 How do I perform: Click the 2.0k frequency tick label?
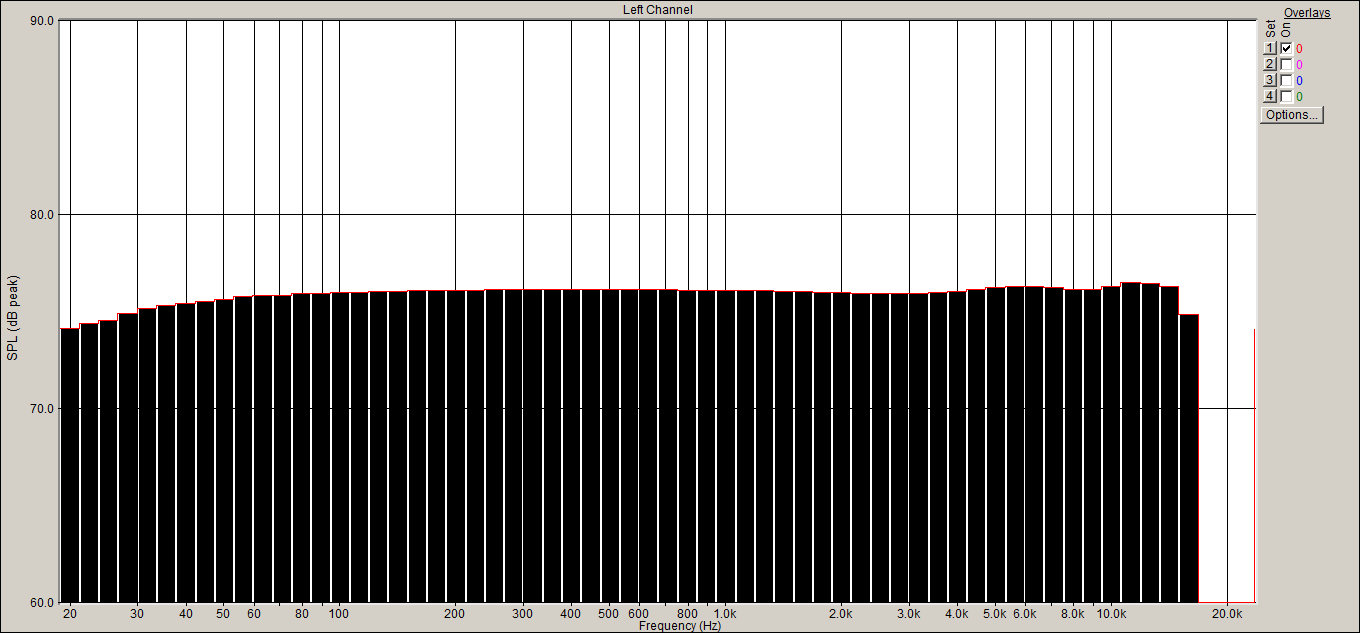(841, 613)
